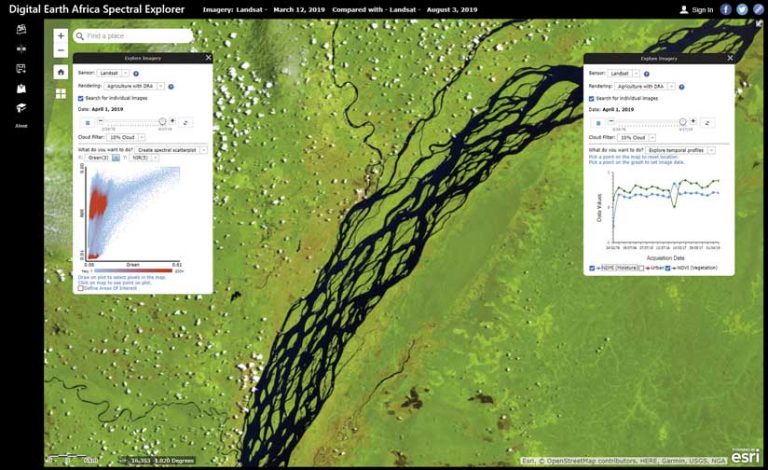The image size is (768, 470).
Task: Click the scatterplot density color ramp
Action: point(132,271)
